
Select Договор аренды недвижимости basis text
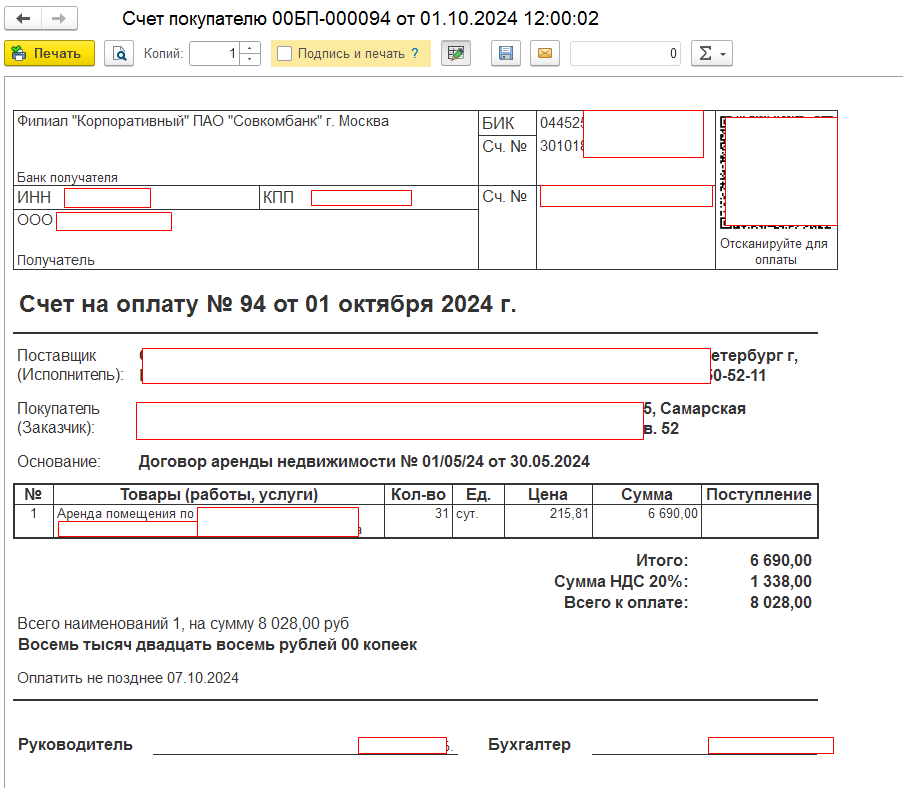[364, 461]
